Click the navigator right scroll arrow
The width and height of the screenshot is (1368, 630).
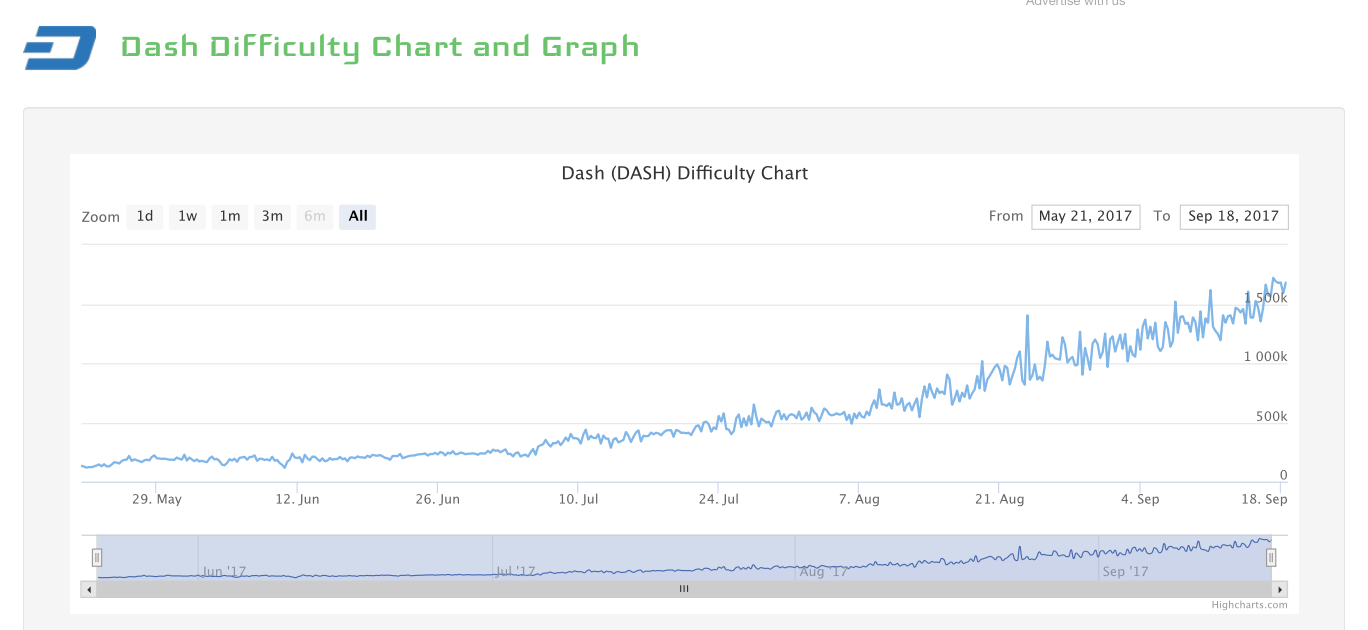tap(1279, 589)
